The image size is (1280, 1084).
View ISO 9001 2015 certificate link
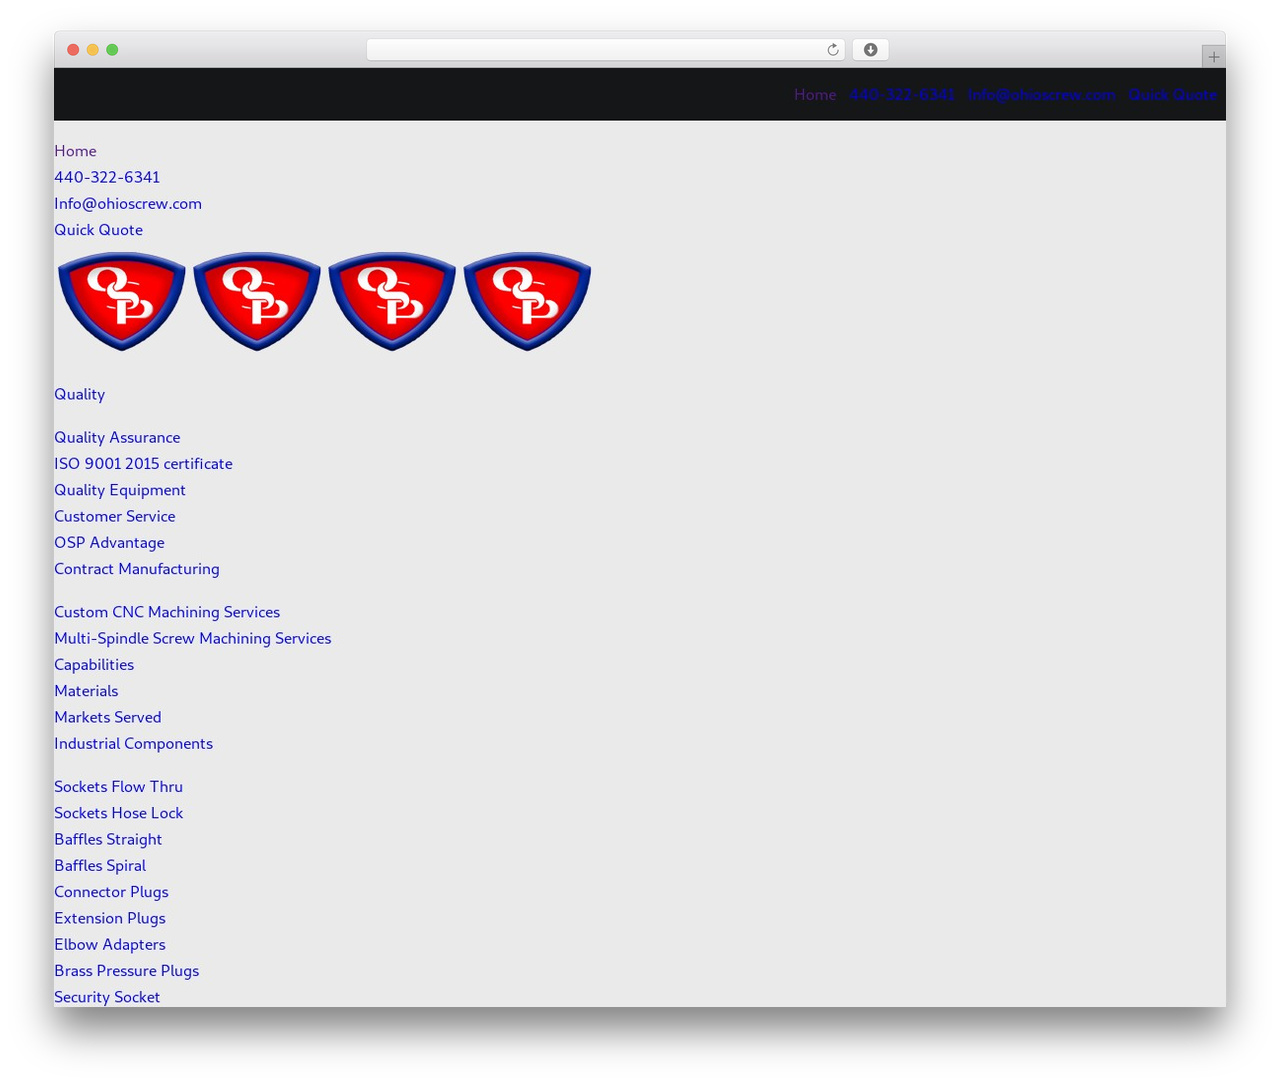coord(143,464)
